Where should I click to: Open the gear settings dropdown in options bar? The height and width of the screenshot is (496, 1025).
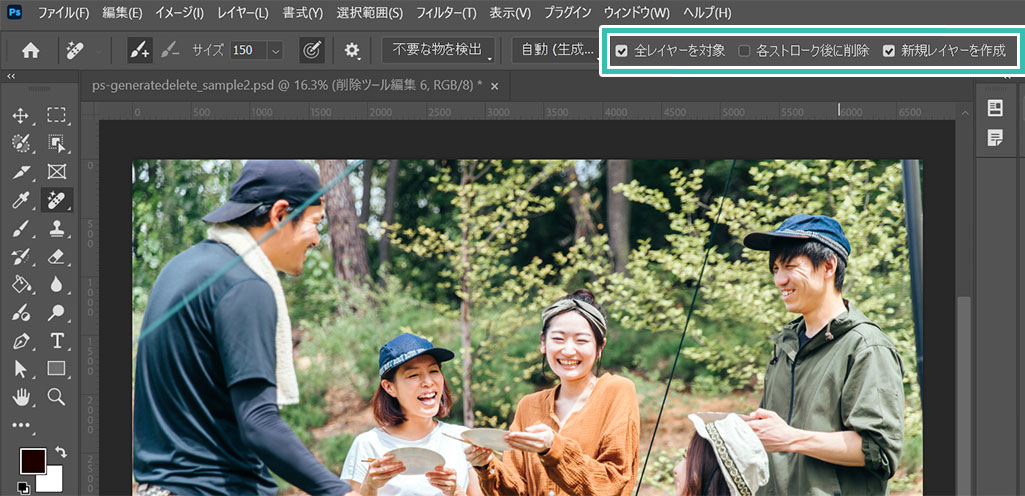pyautogui.click(x=352, y=50)
